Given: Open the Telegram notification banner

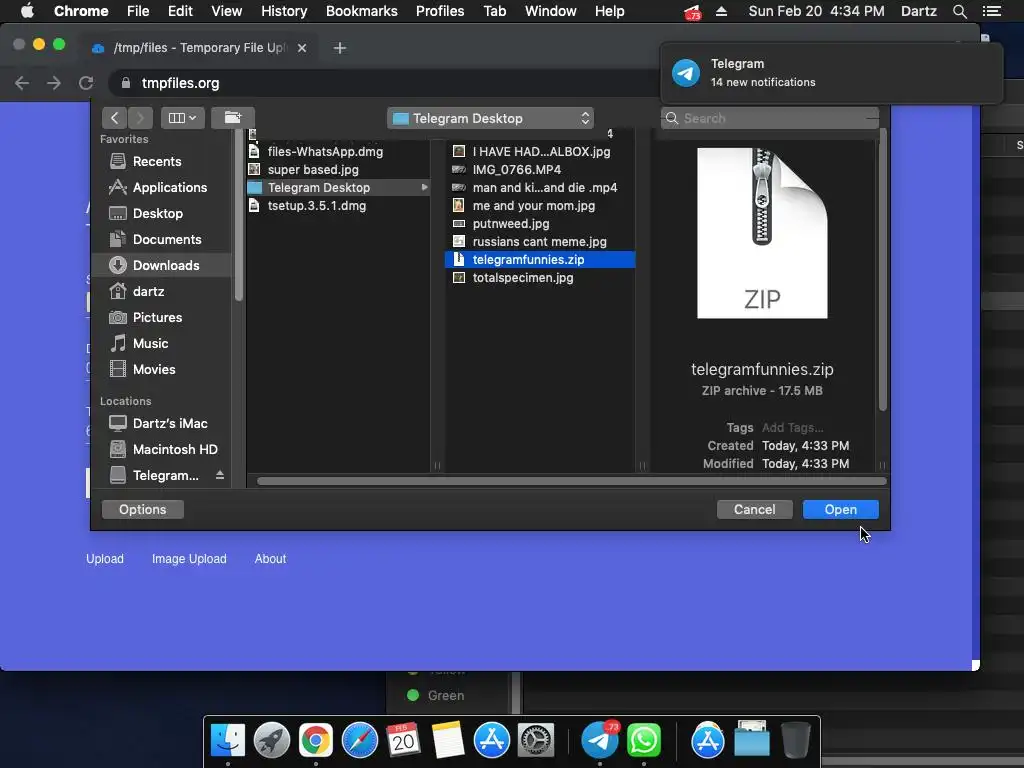Looking at the screenshot, I should [831, 72].
